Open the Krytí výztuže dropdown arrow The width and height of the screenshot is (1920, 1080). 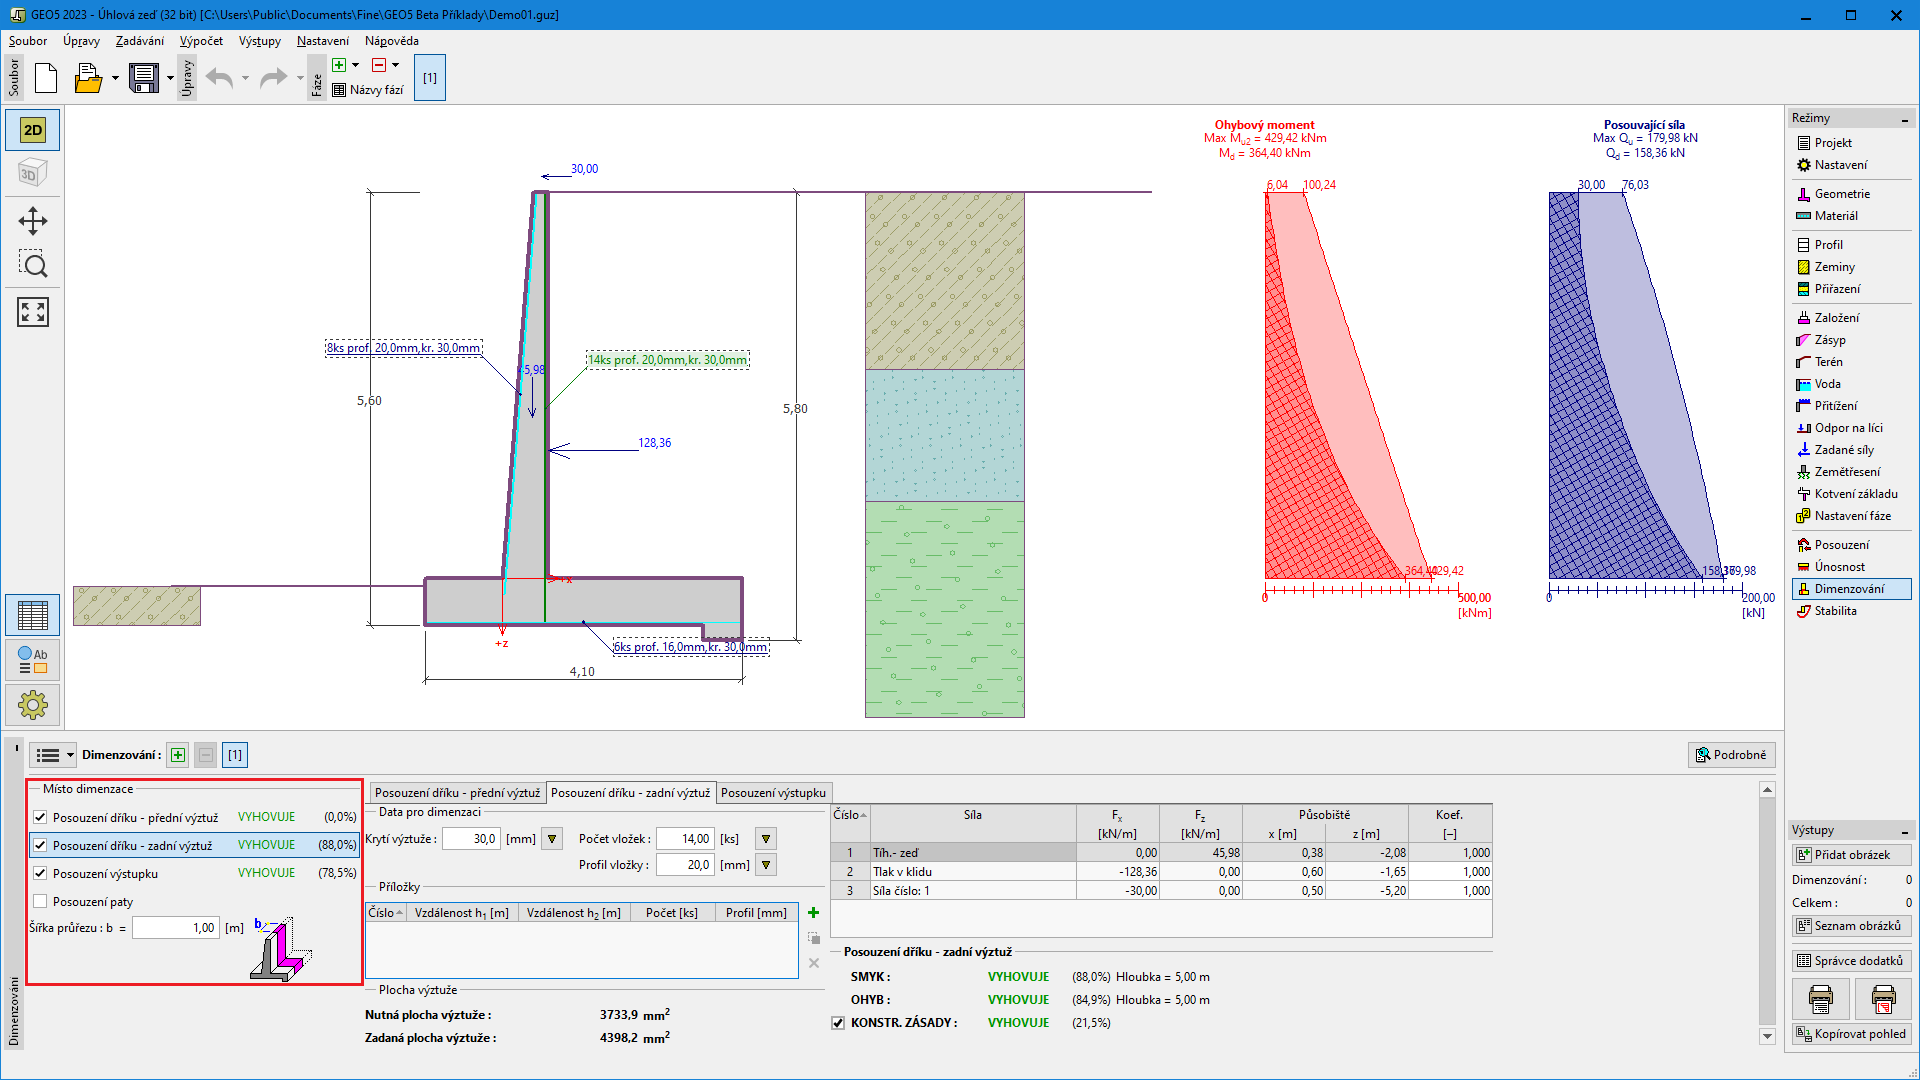[x=552, y=839]
